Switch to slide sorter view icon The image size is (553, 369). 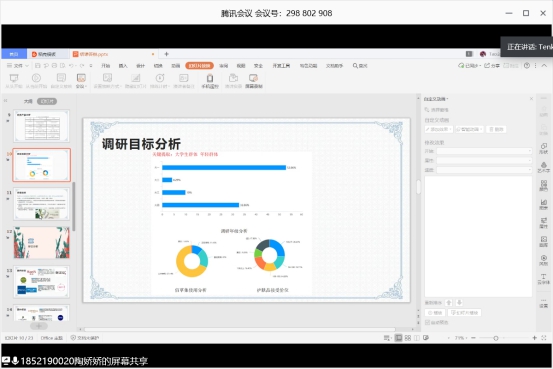tap(408, 338)
